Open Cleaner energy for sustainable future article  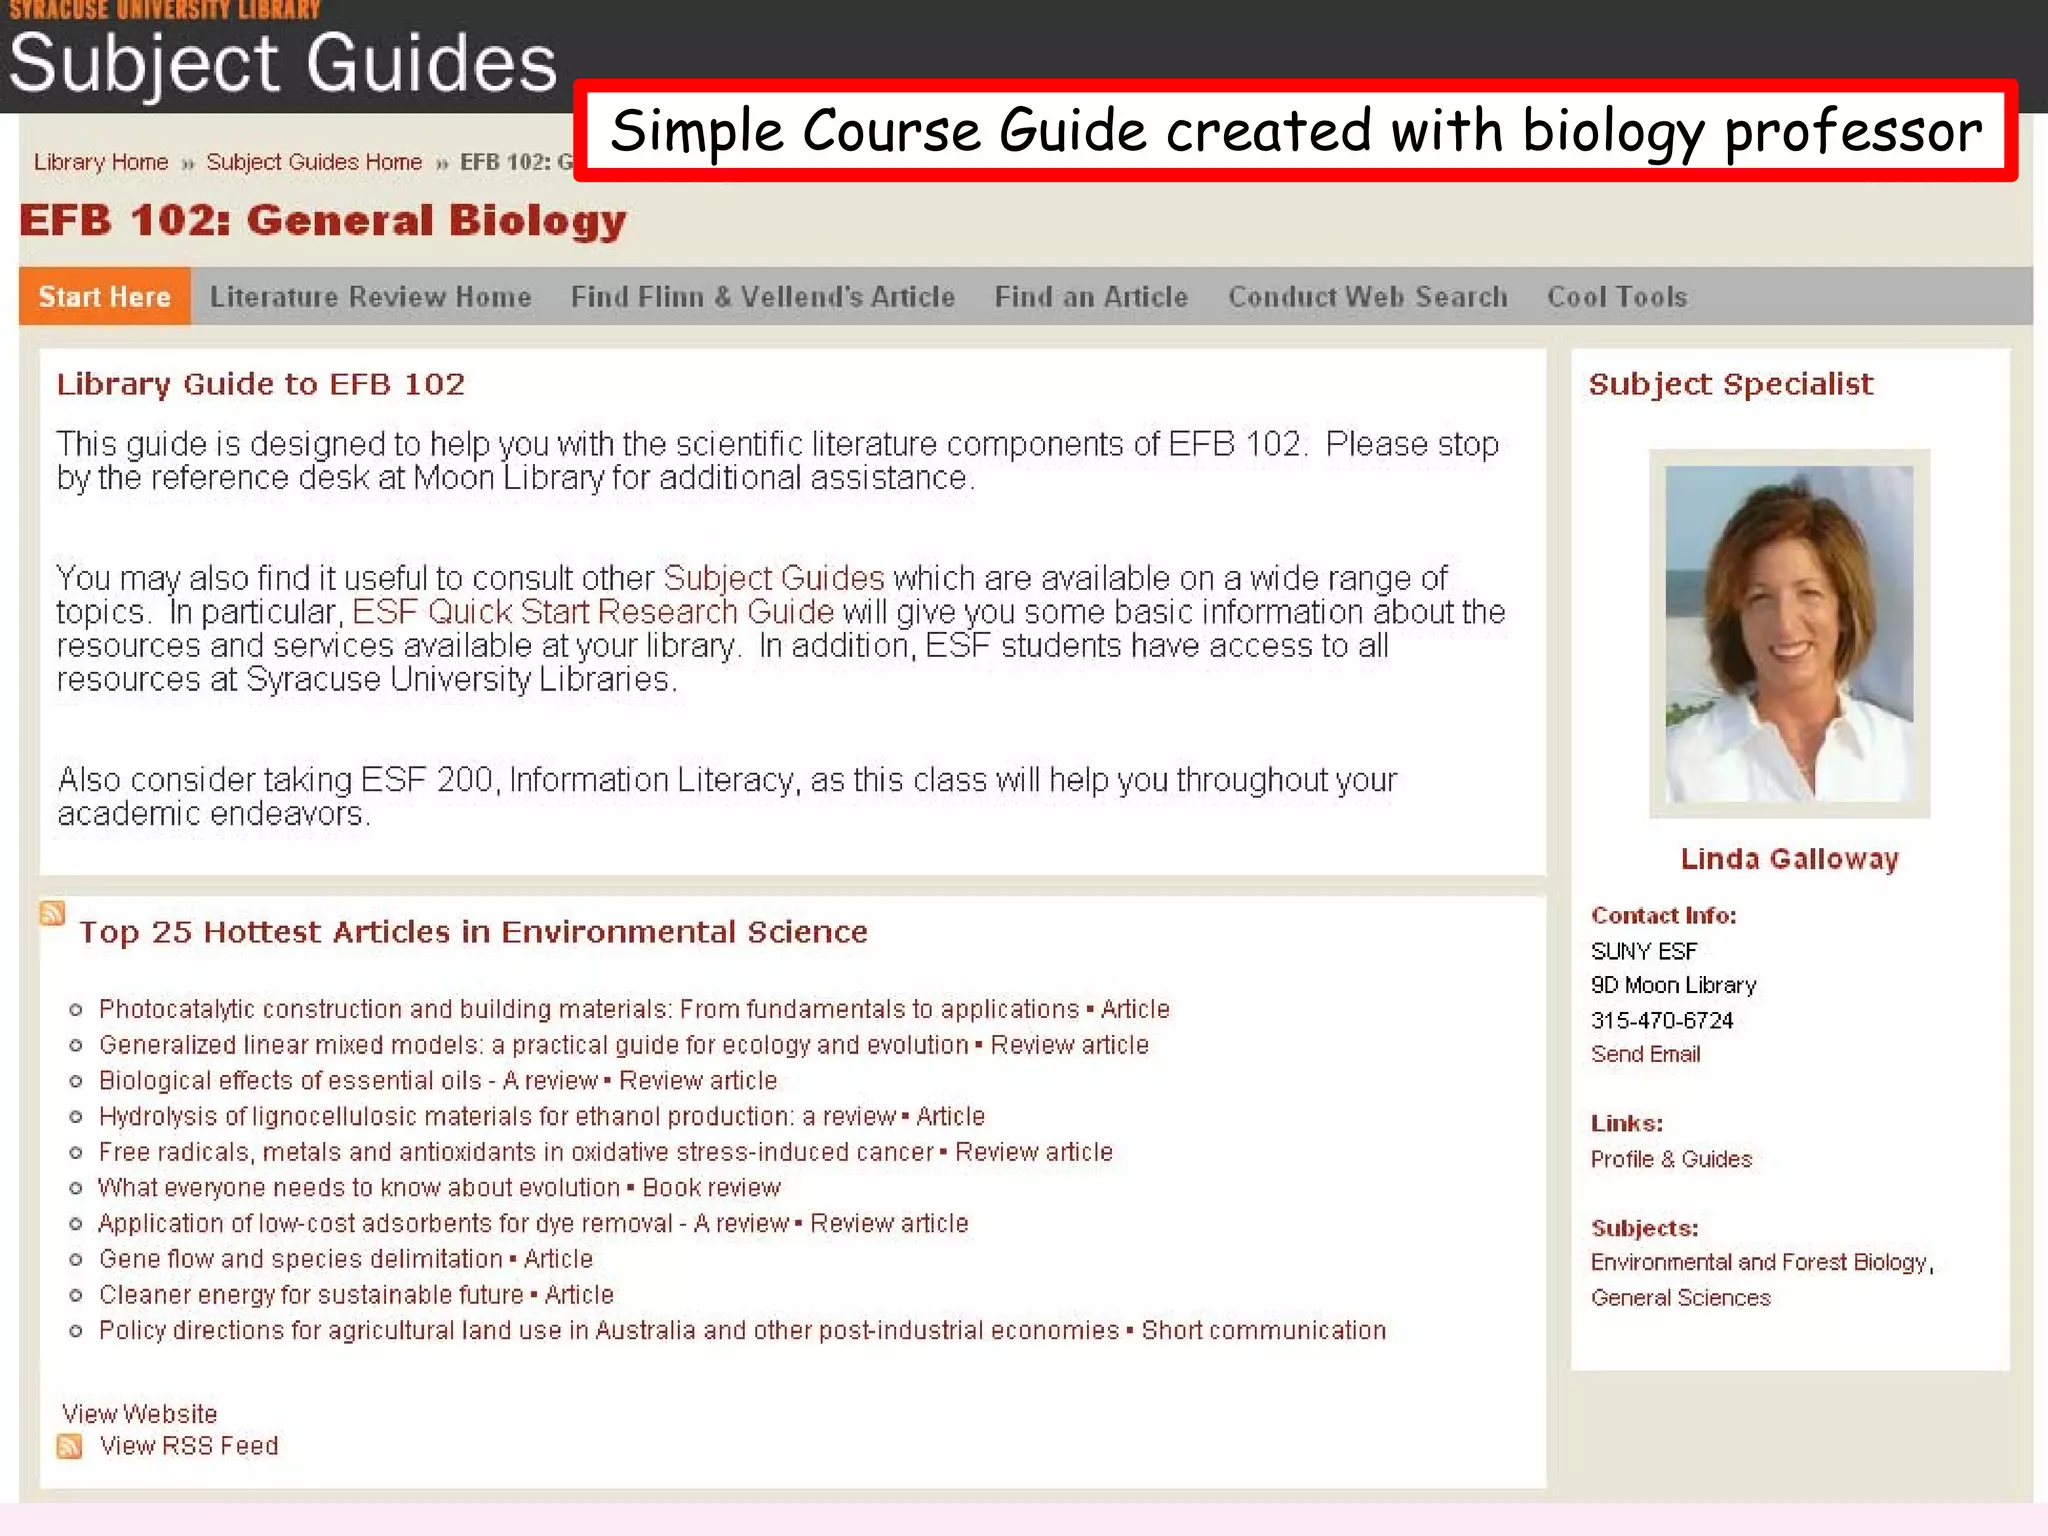(356, 1295)
